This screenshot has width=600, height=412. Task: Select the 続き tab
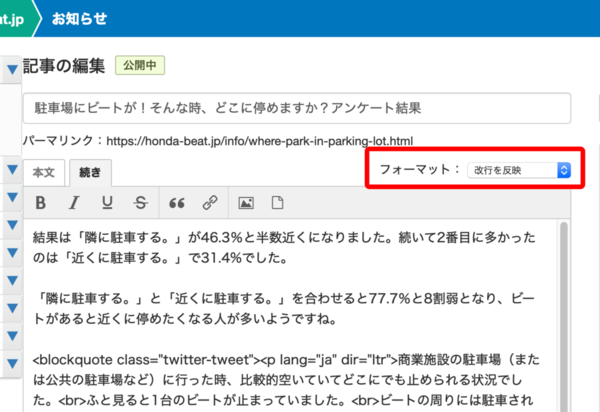click(x=90, y=173)
